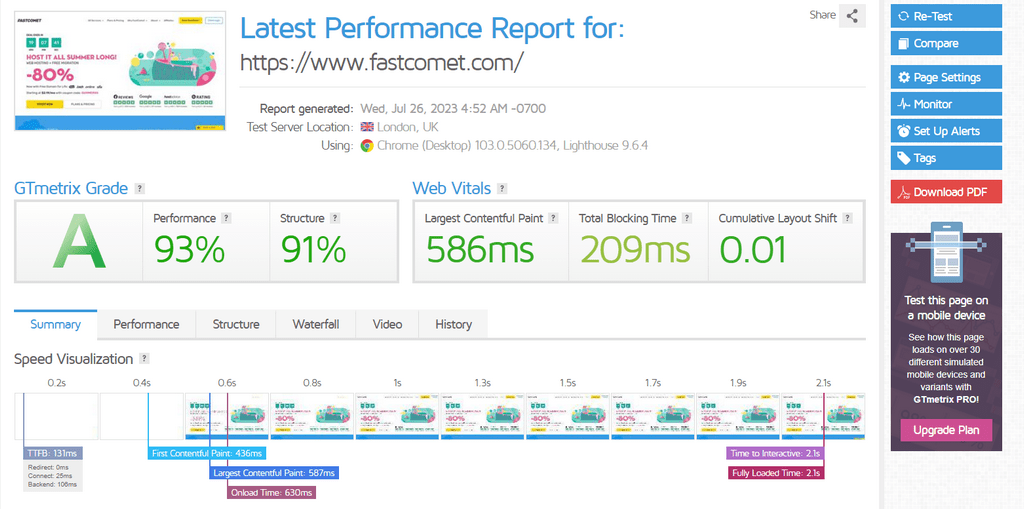
Task: Click Total Blocking Time help icon
Action: click(x=687, y=218)
